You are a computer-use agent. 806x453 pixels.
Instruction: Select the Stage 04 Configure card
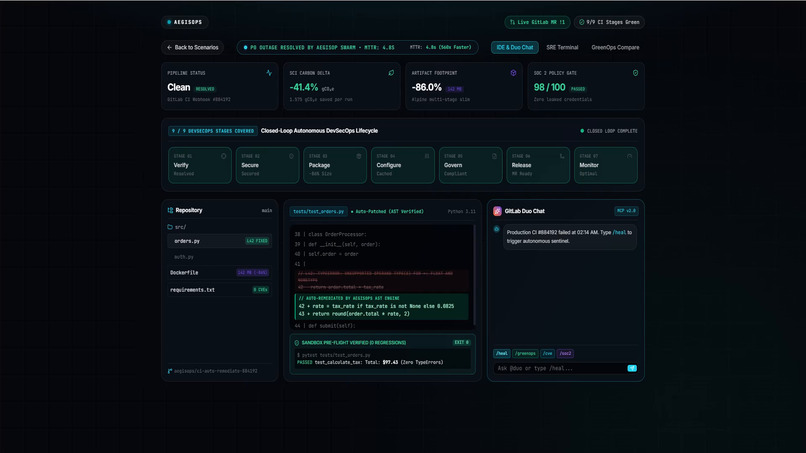tap(402, 165)
